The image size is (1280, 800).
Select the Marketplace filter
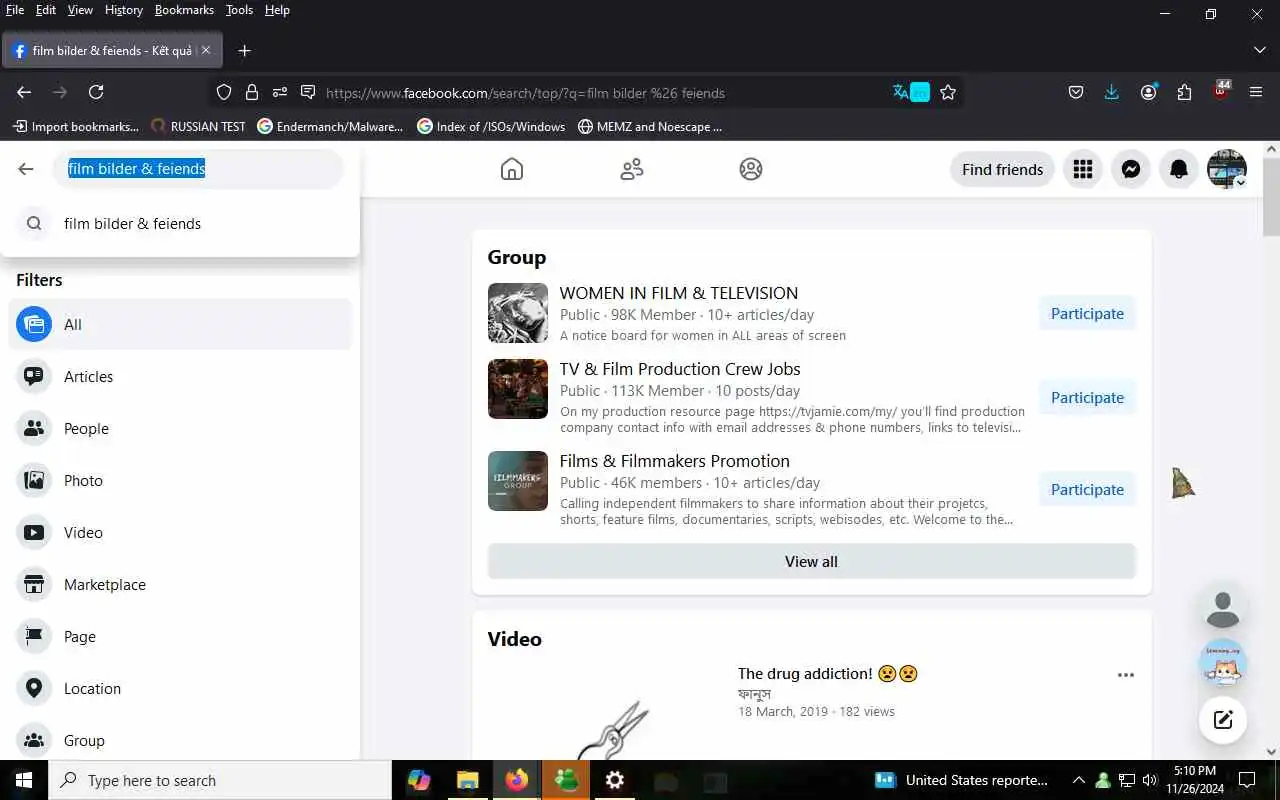(x=180, y=584)
